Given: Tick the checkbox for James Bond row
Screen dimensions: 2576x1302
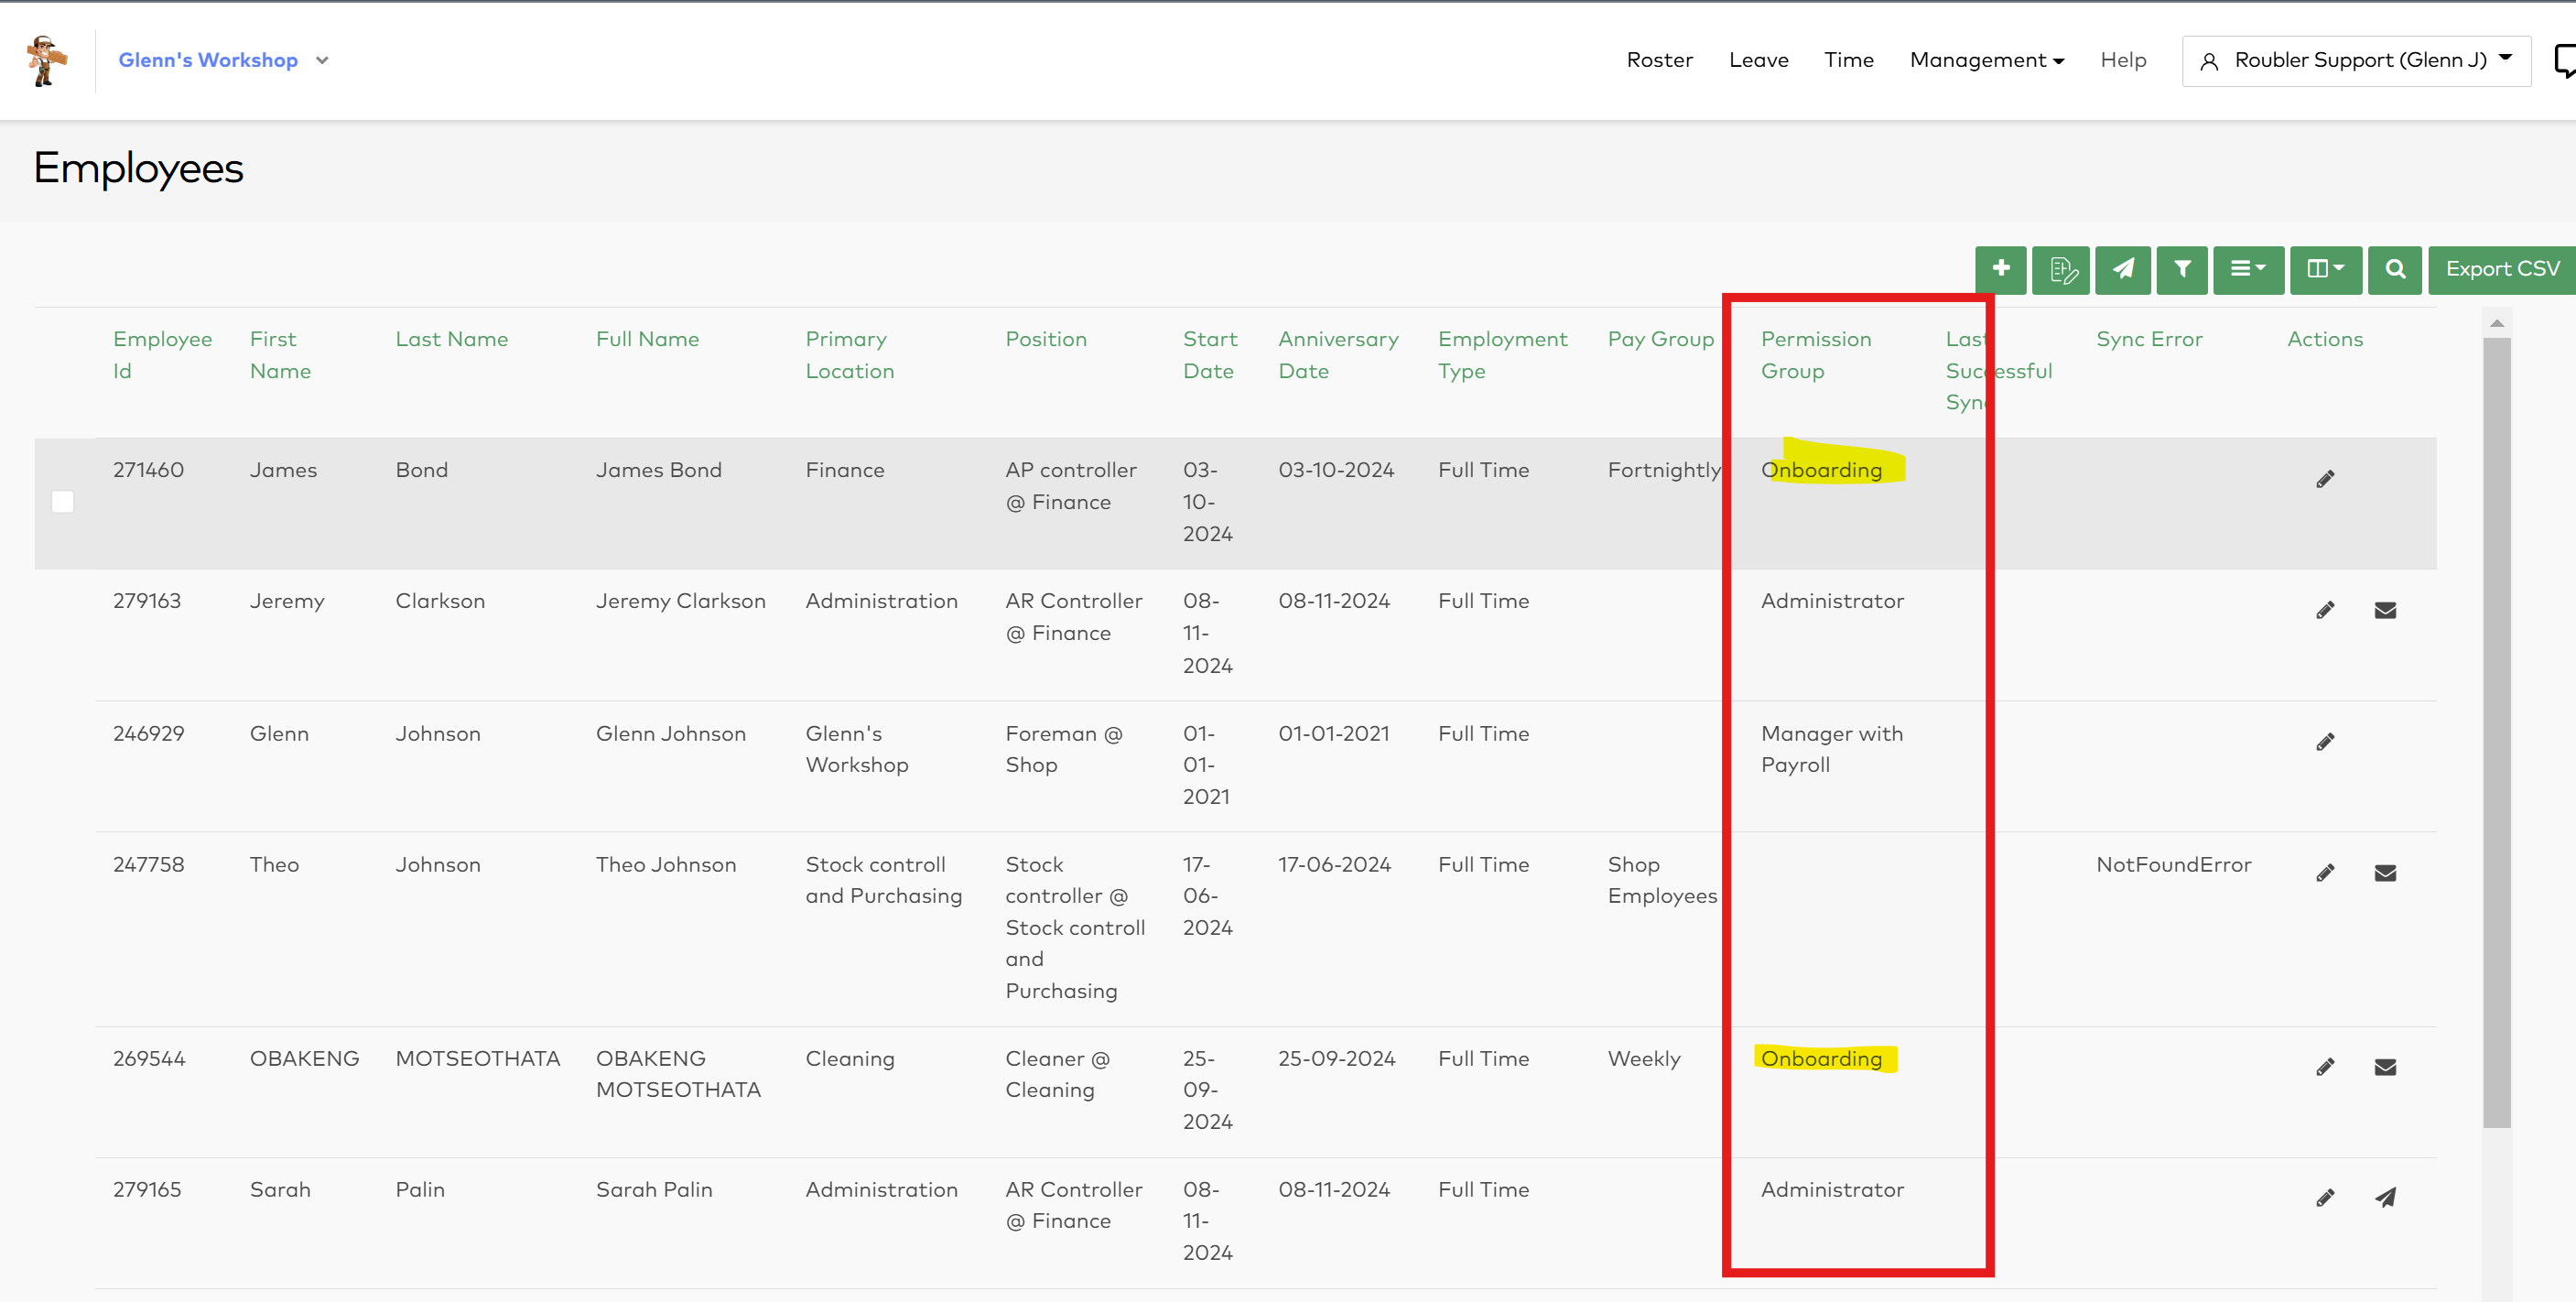Looking at the screenshot, I should [x=62, y=502].
